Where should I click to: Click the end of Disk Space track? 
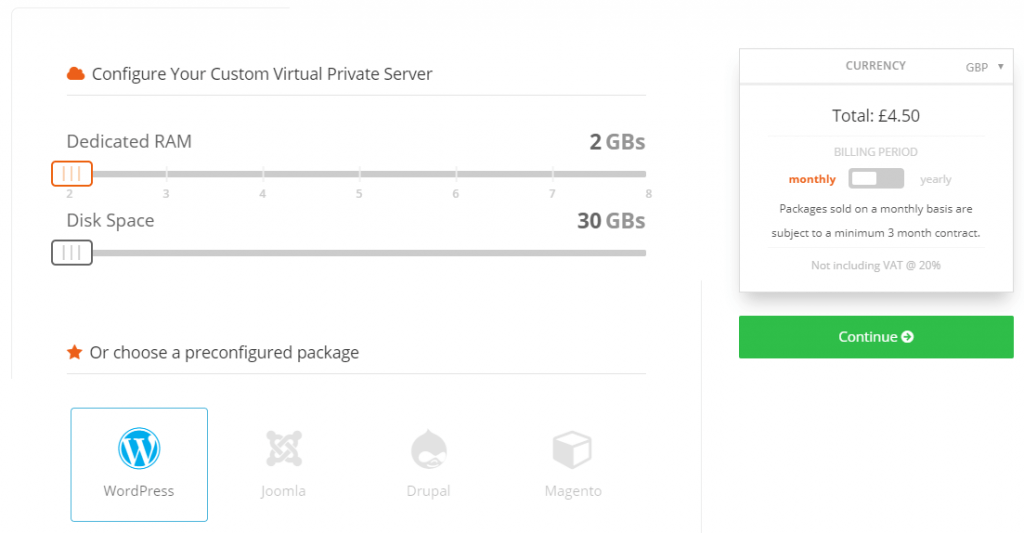pyautogui.click(x=643, y=253)
